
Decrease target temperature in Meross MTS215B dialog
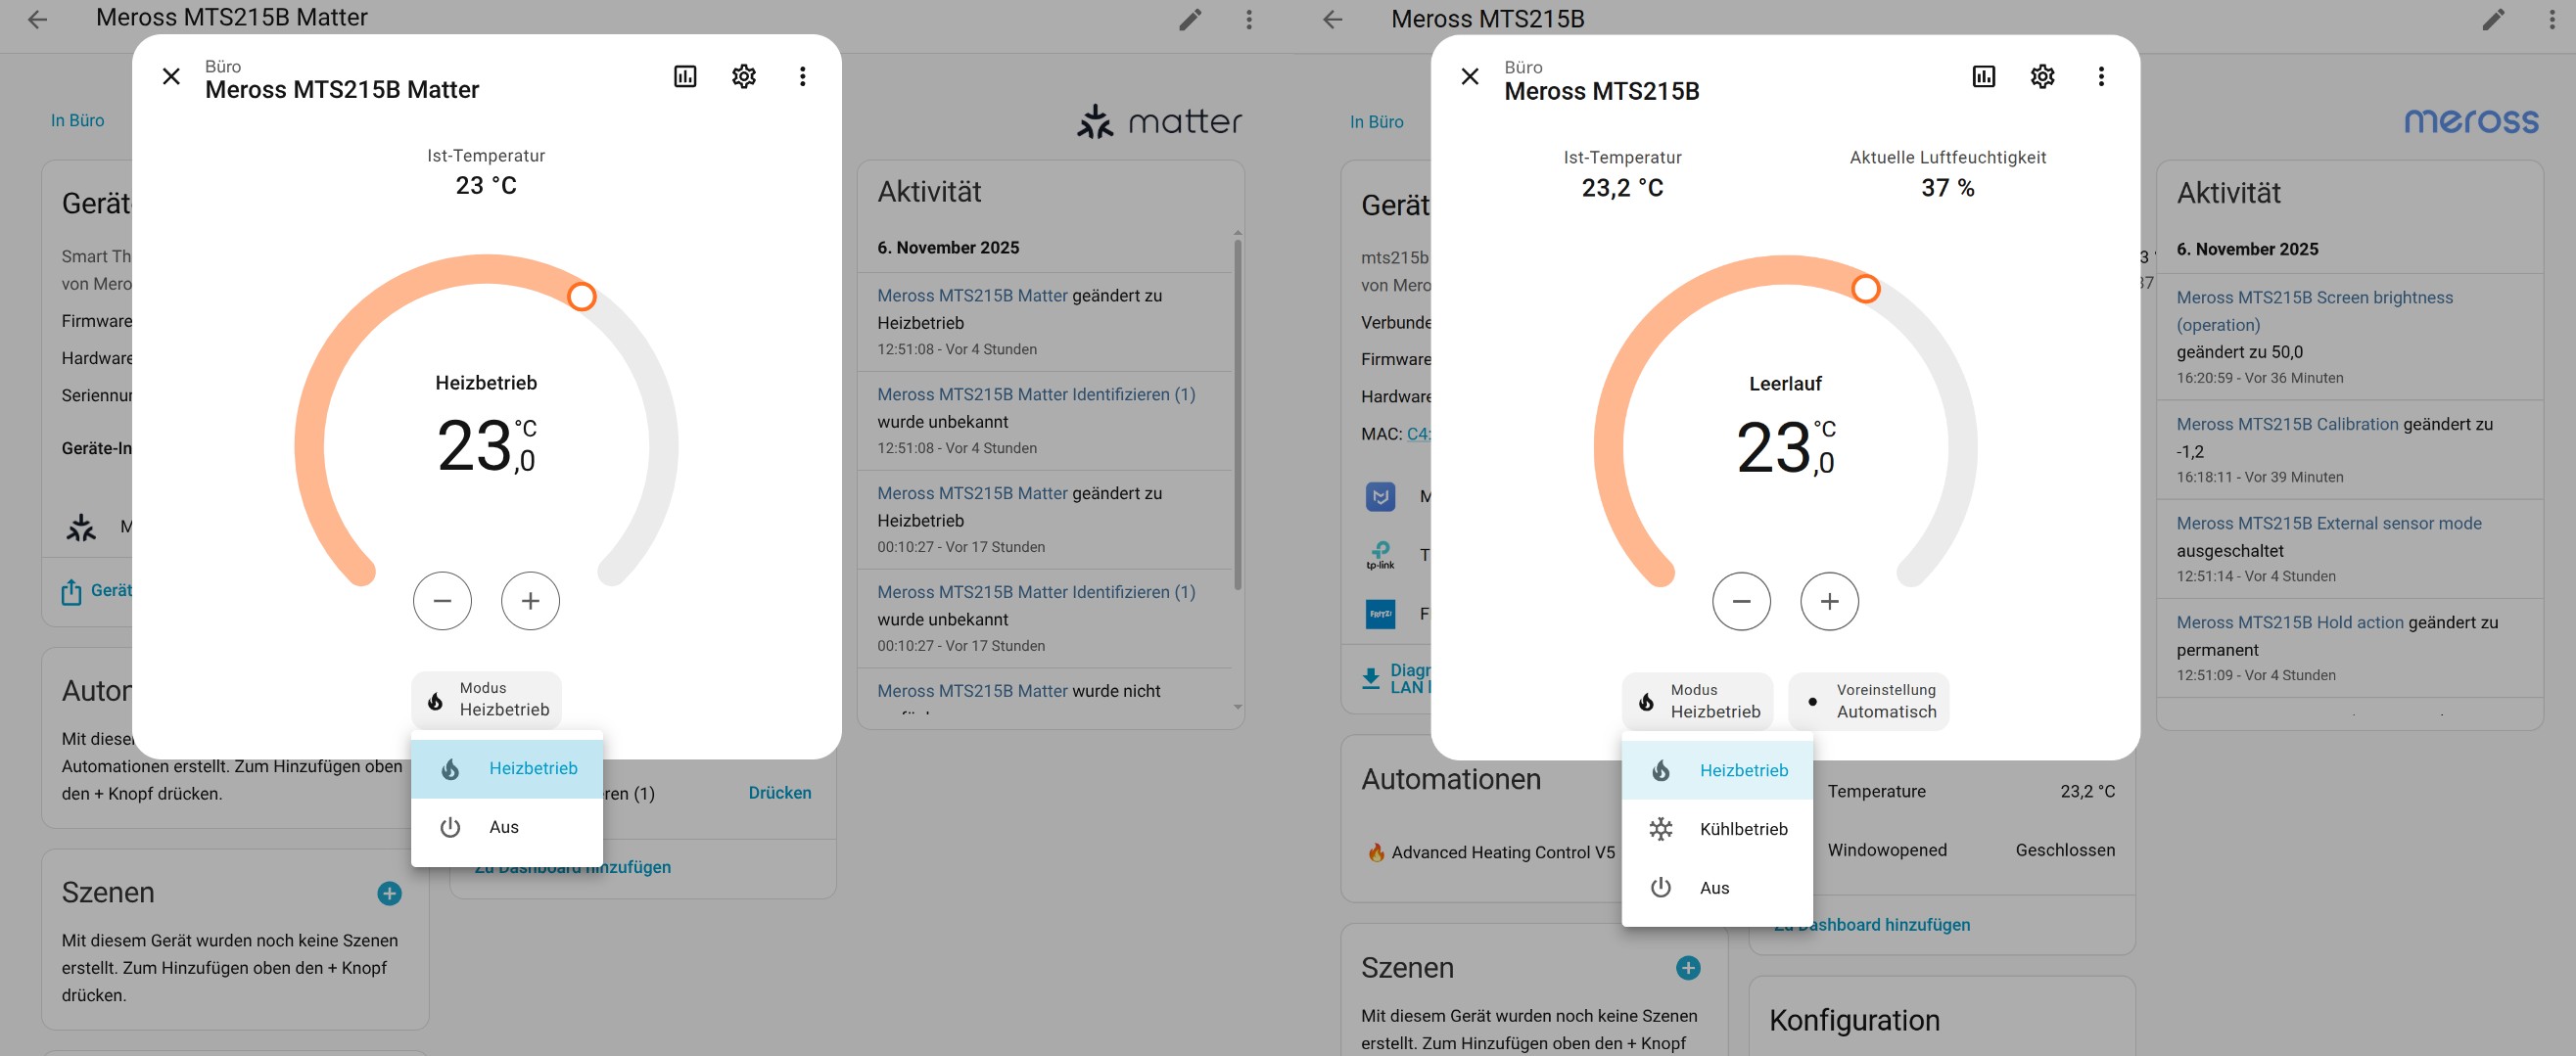coord(1741,602)
